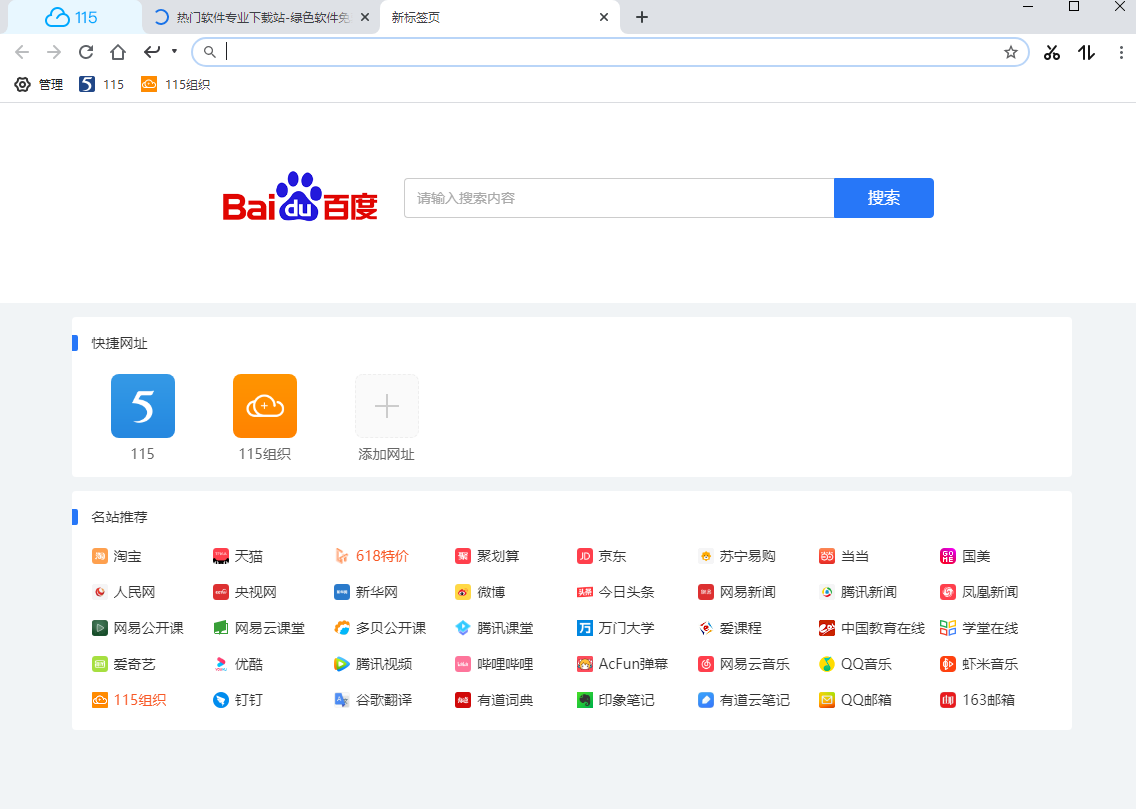Focus the Baidu search input field
The width and height of the screenshot is (1136, 809).
[618, 198]
